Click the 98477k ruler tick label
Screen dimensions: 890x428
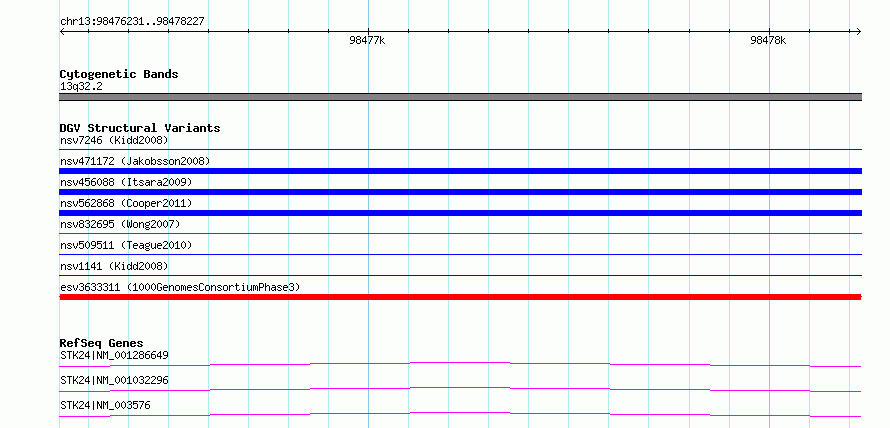point(367,40)
